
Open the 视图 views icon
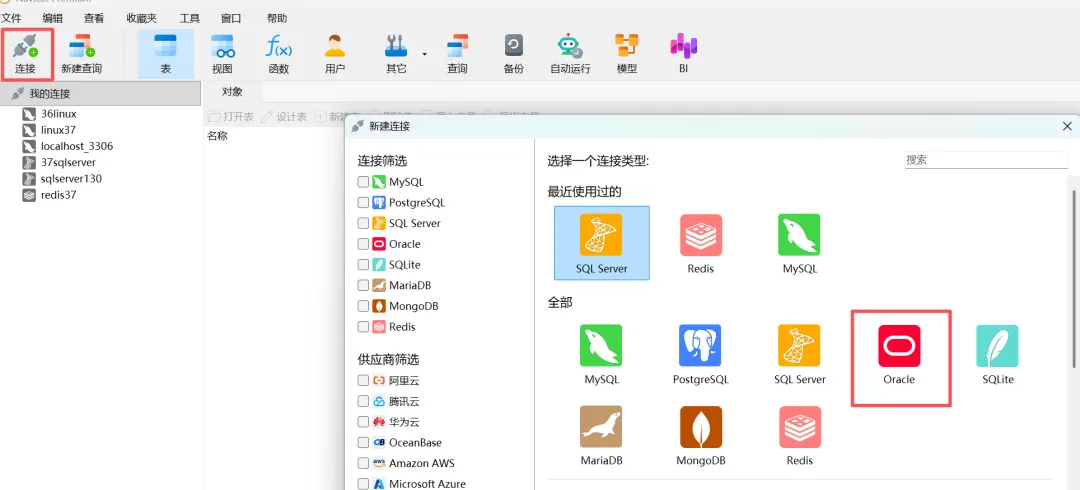point(222,53)
